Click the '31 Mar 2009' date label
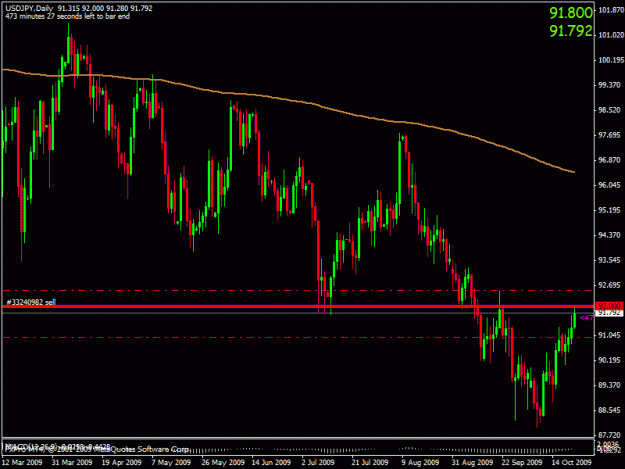This screenshot has height=469, width=625. [72, 462]
